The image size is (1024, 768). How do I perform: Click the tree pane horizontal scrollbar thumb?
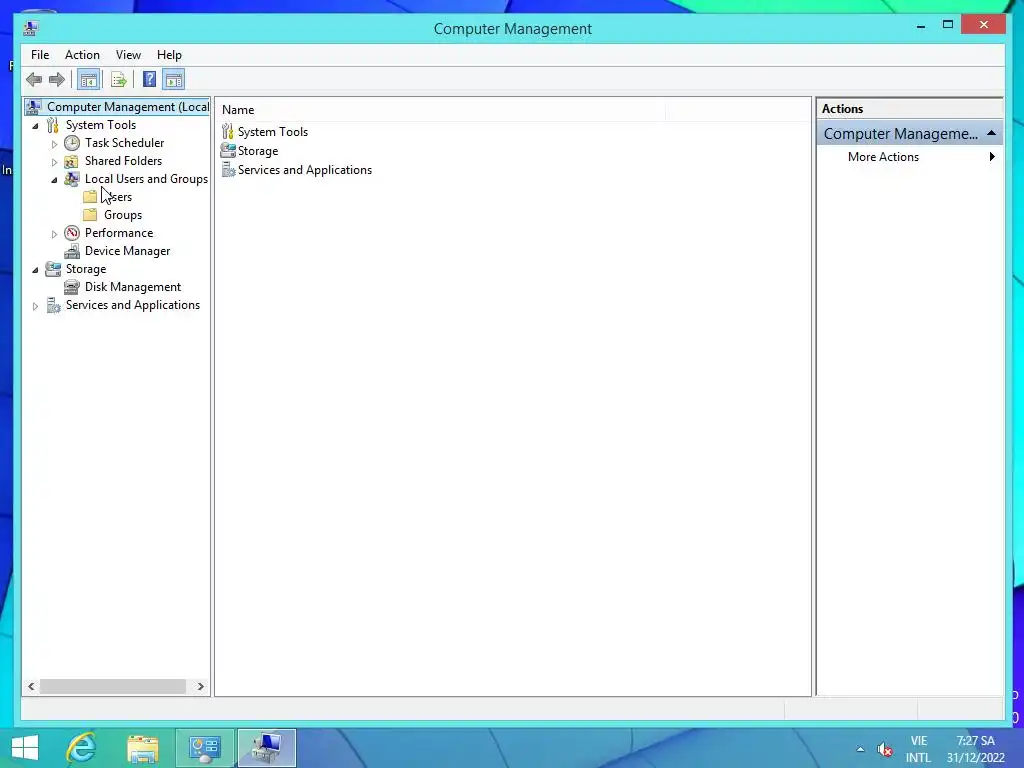113,686
